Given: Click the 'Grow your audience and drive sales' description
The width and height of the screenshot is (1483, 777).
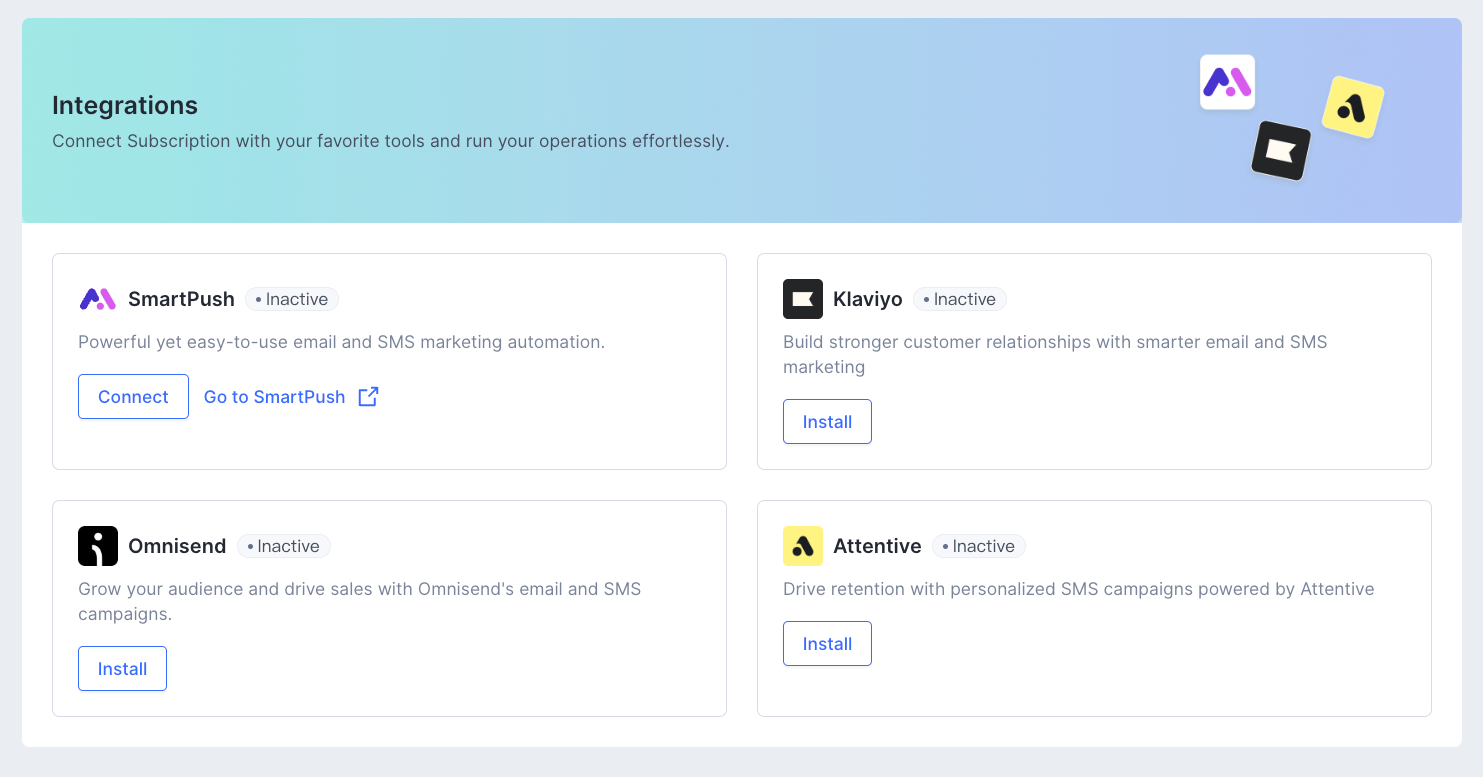Looking at the screenshot, I should (360, 601).
